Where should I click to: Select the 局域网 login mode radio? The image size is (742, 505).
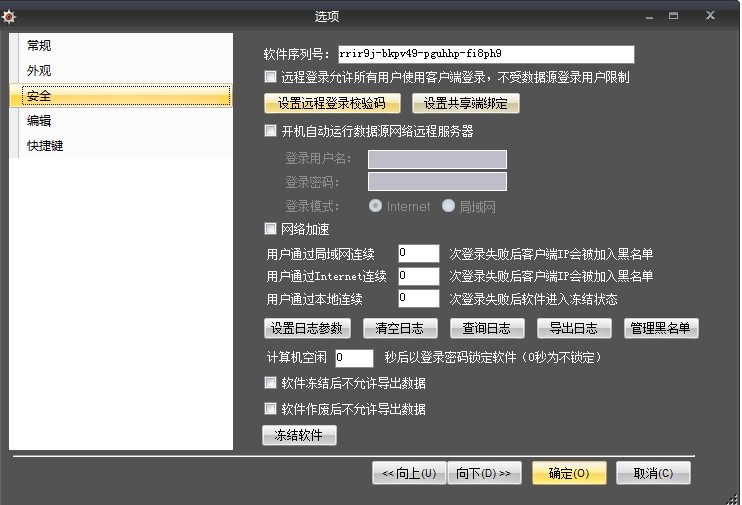coord(448,206)
